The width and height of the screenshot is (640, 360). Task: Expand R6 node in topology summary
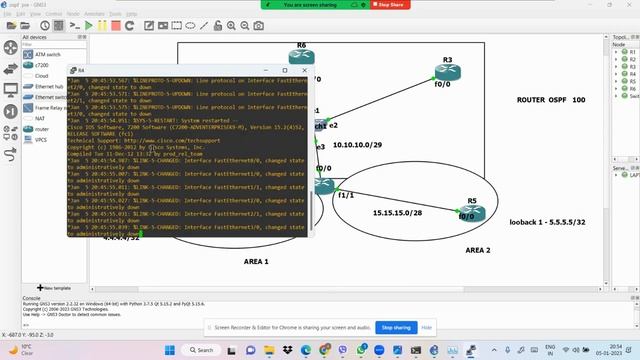click(616, 89)
